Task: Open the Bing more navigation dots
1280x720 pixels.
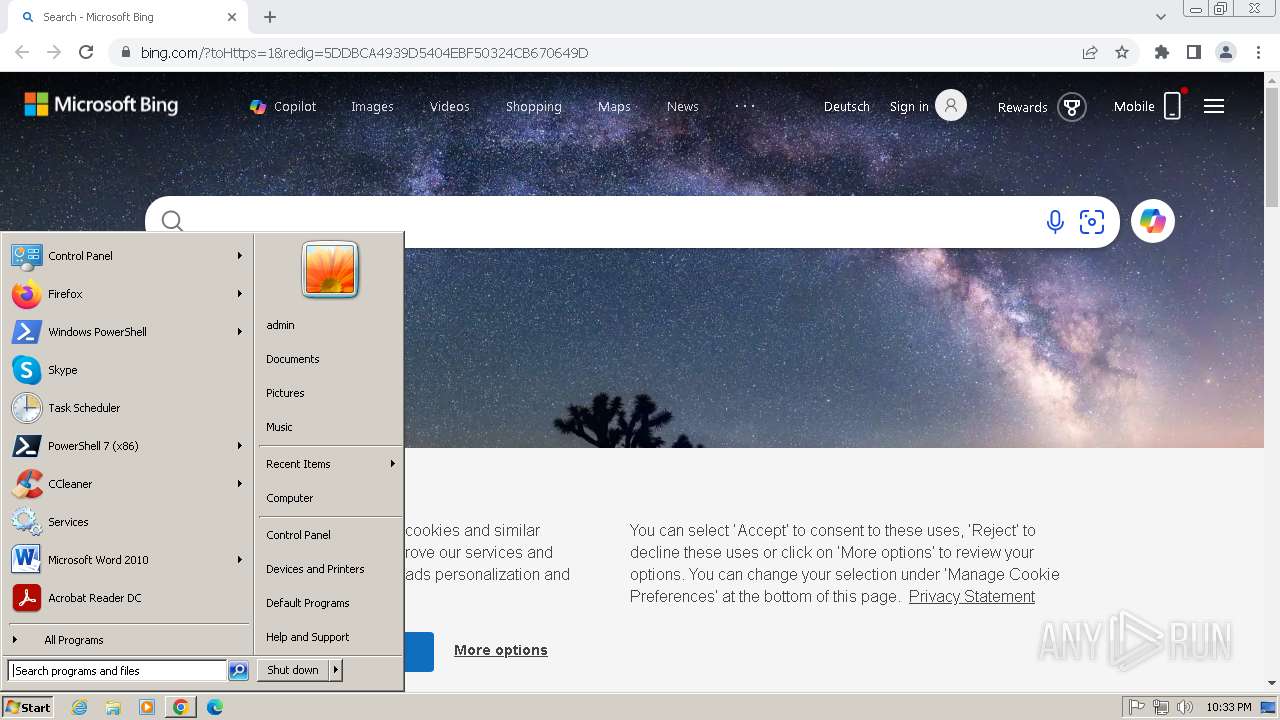Action: click(x=745, y=106)
